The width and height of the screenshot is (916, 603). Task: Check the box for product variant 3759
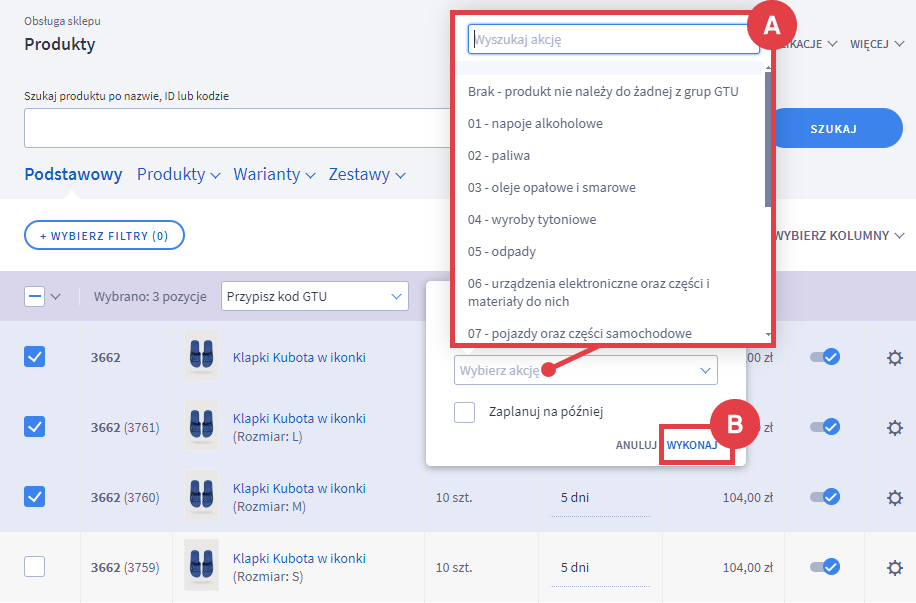(x=35, y=567)
